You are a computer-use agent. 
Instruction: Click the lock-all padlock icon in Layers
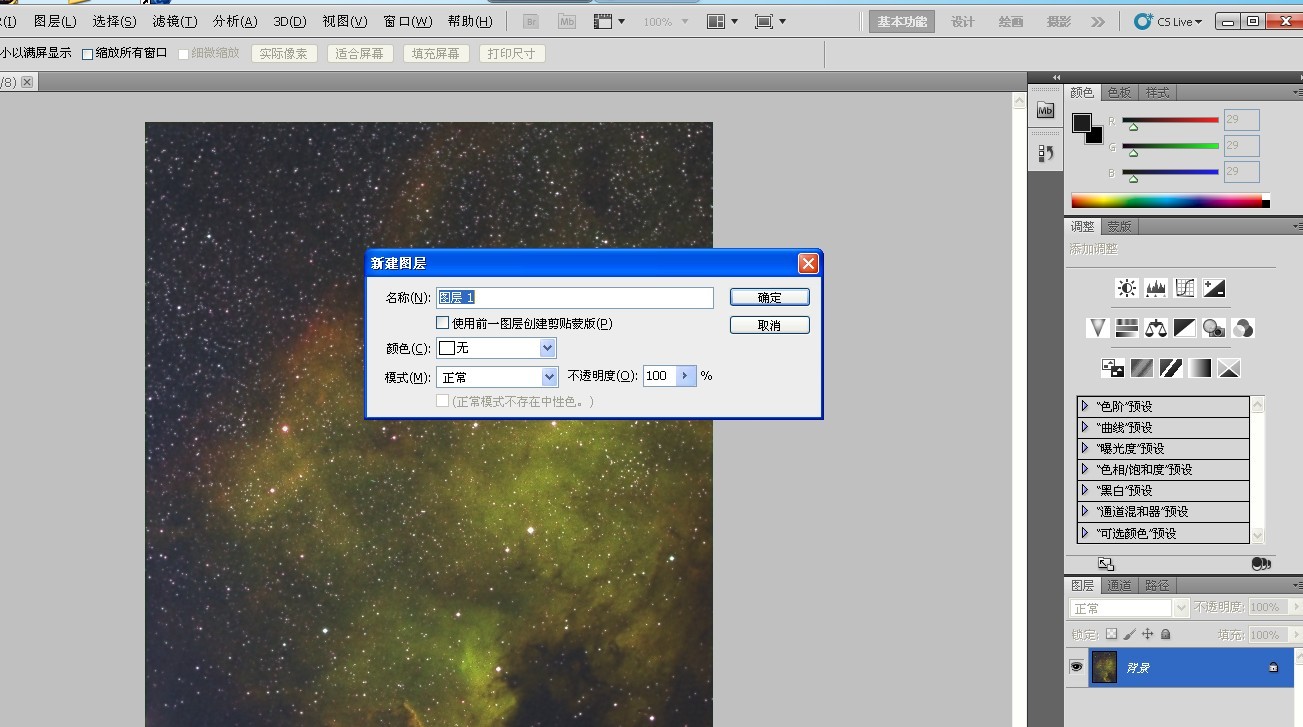(1166, 634)
